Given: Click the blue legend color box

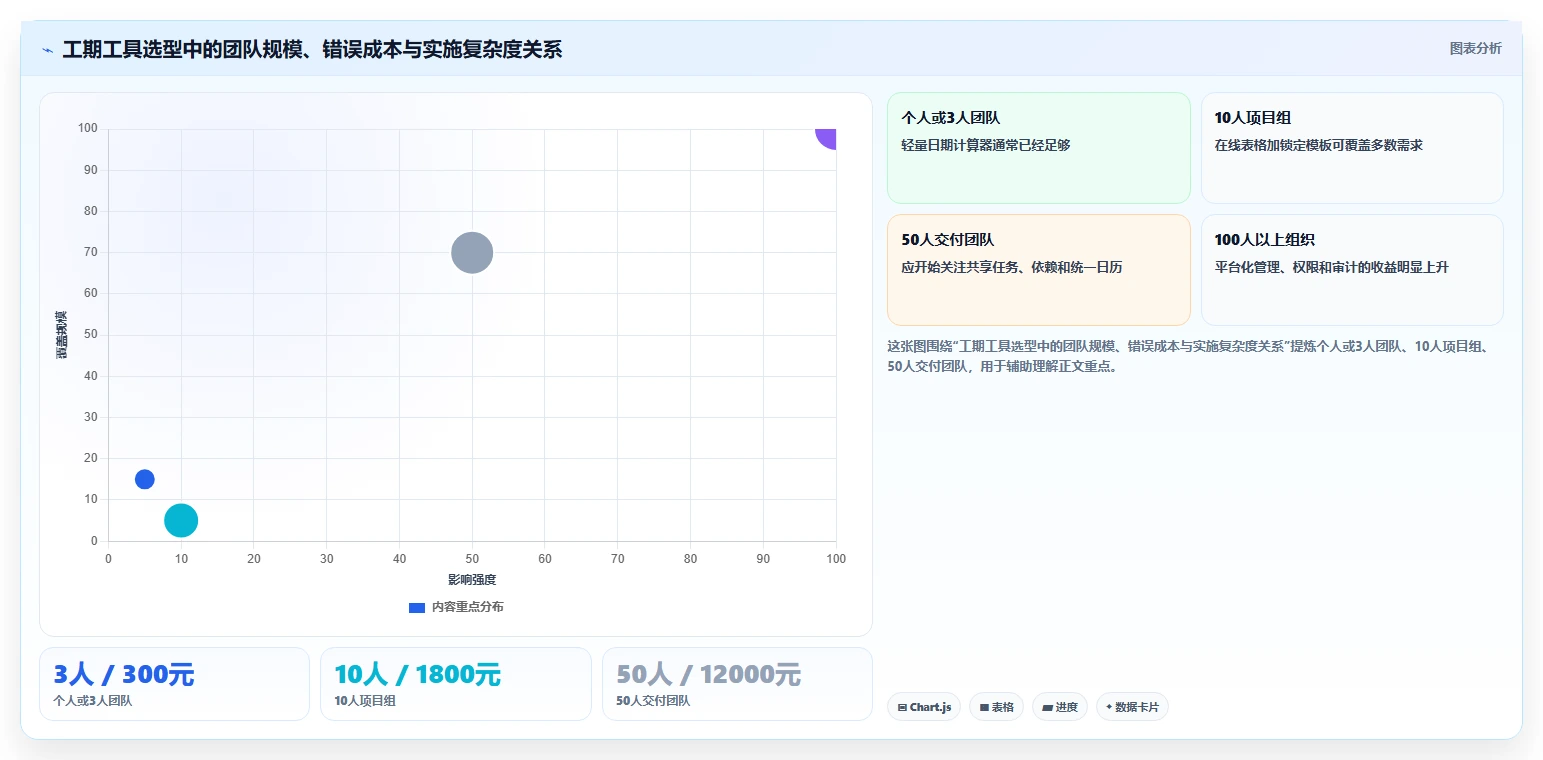Looking at the screenshot, I should coord(417,607).
